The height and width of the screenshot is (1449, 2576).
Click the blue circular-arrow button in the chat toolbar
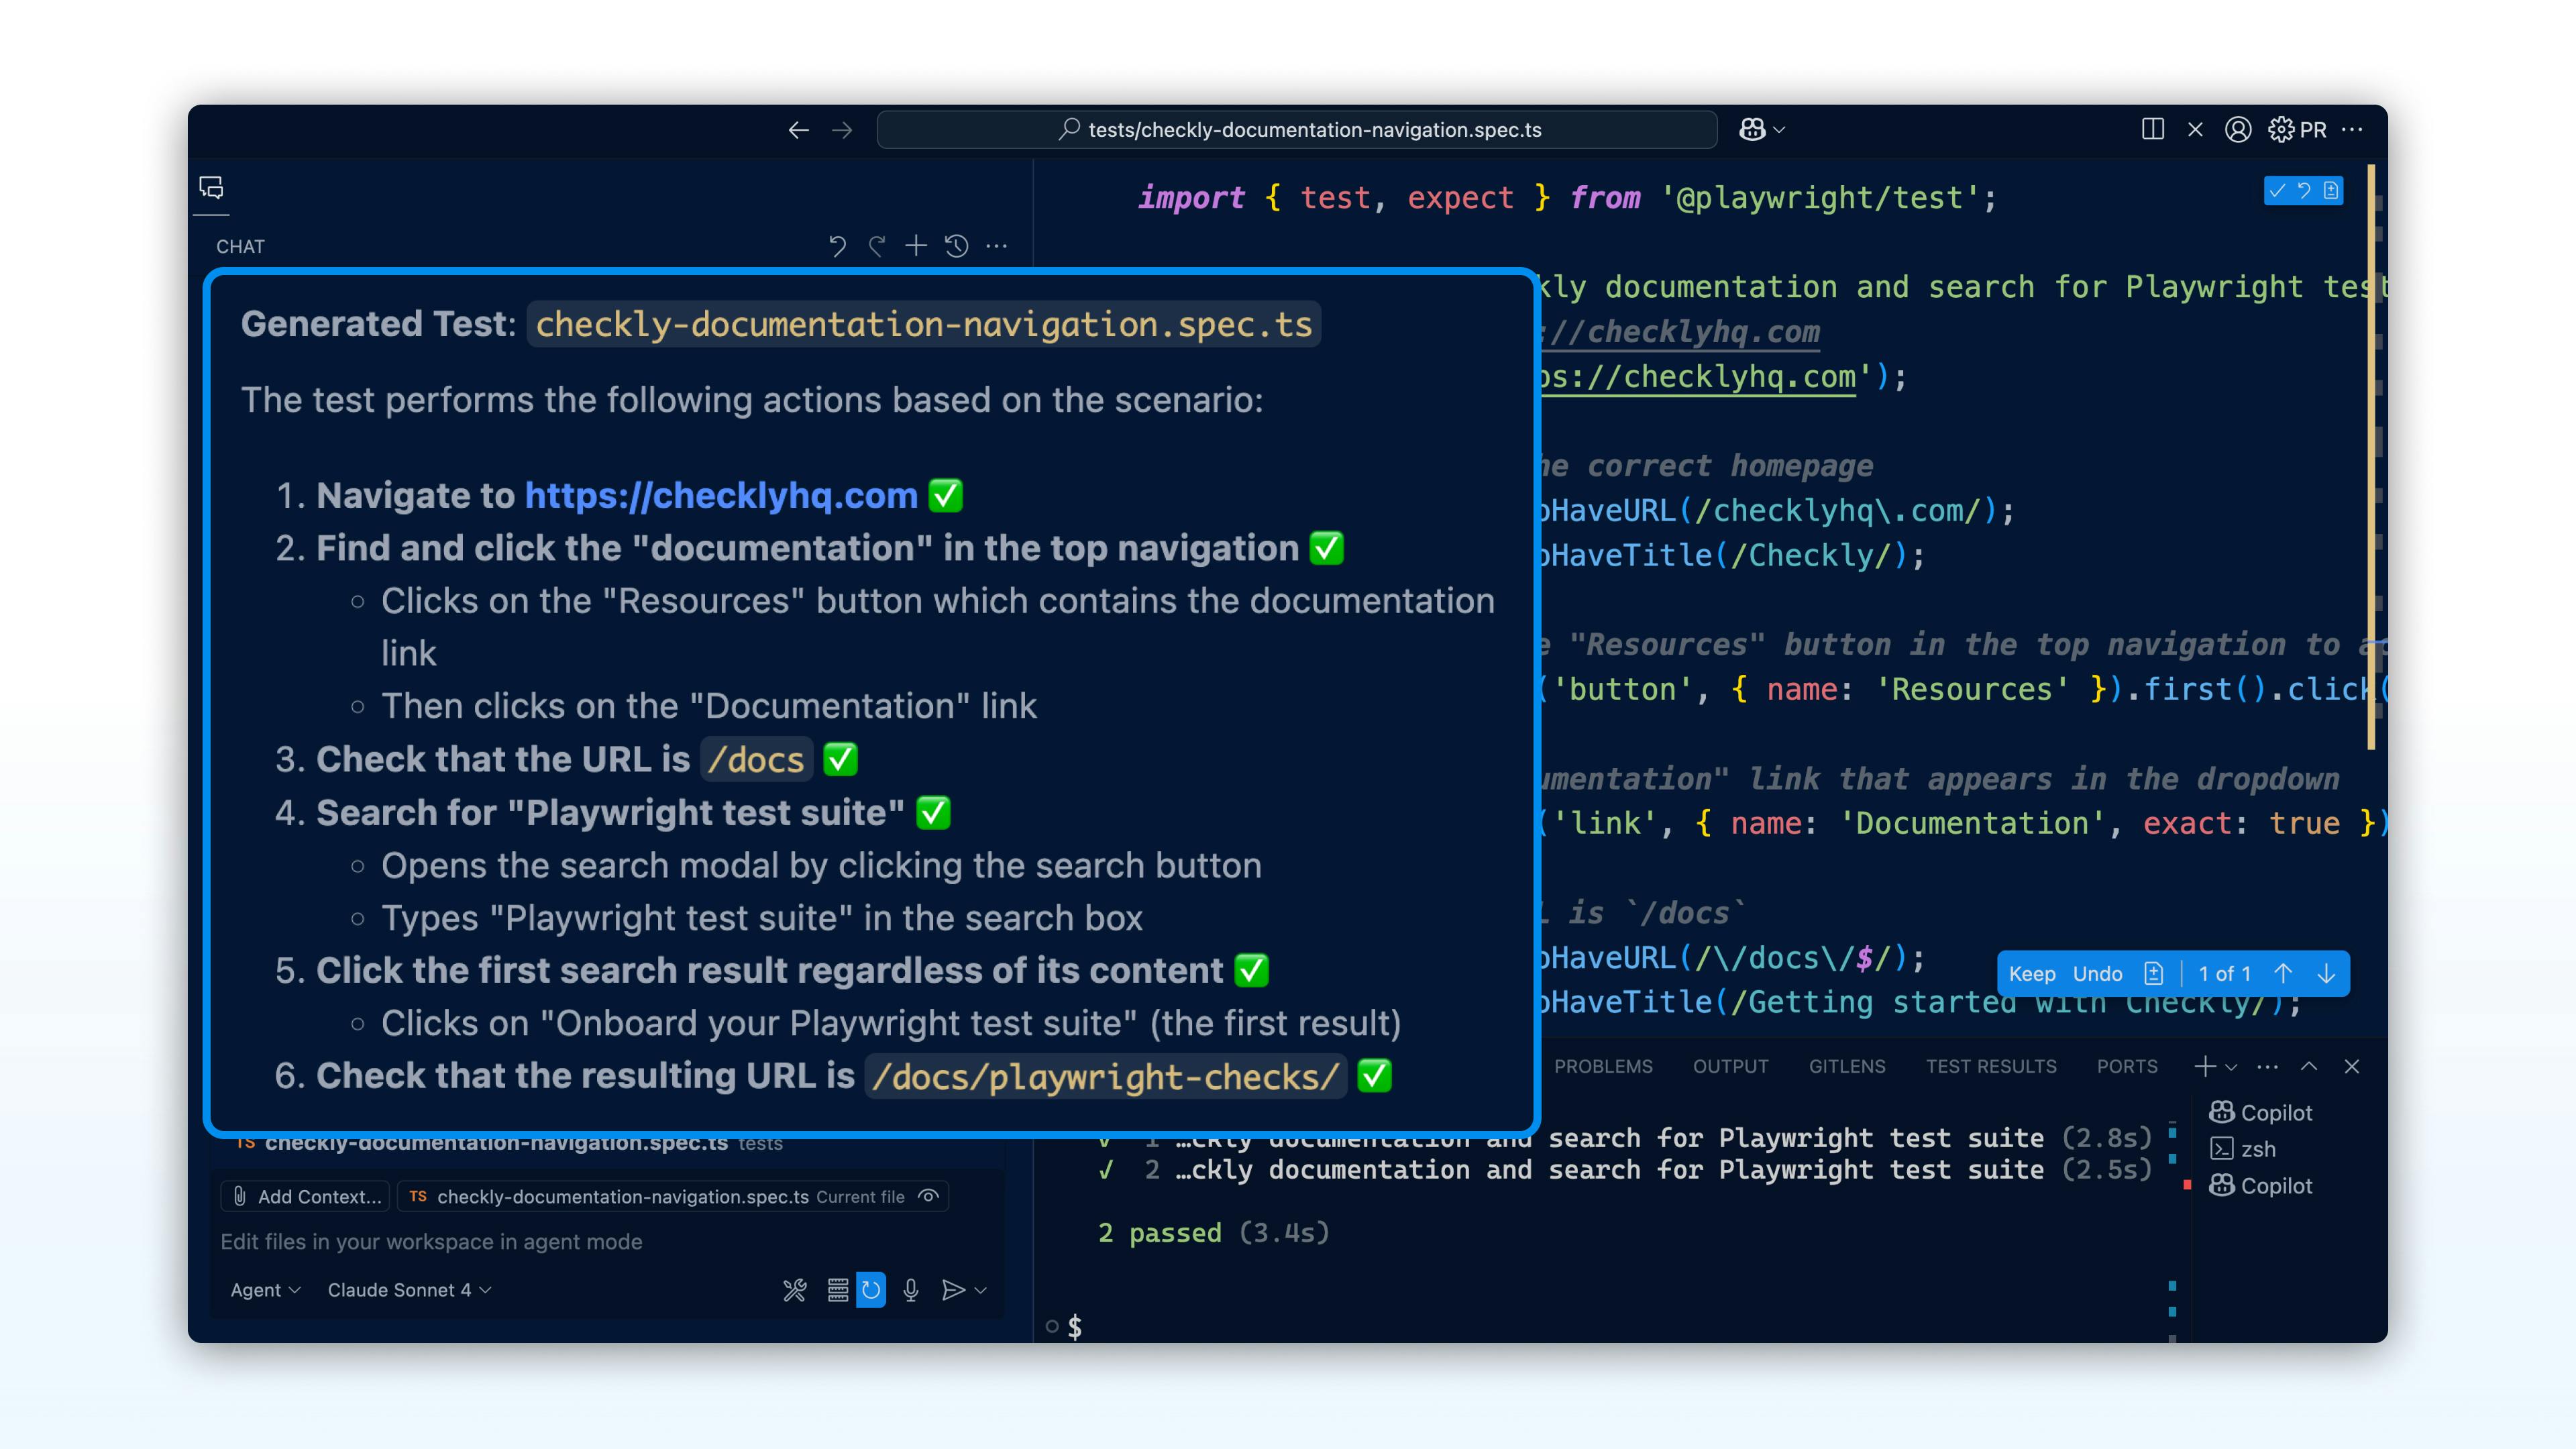(871, 1291)
